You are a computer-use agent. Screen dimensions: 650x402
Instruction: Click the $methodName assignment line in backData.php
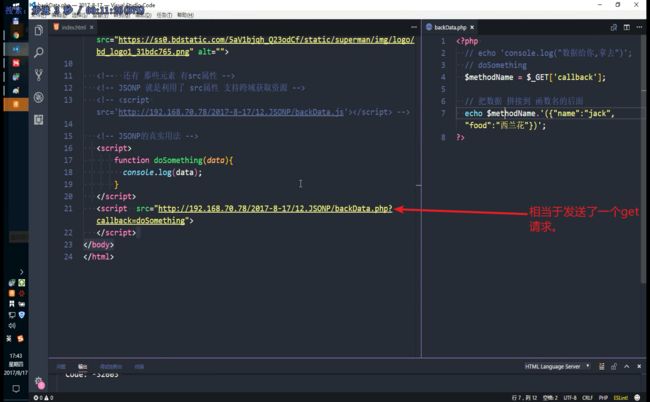tap(535, 77)
